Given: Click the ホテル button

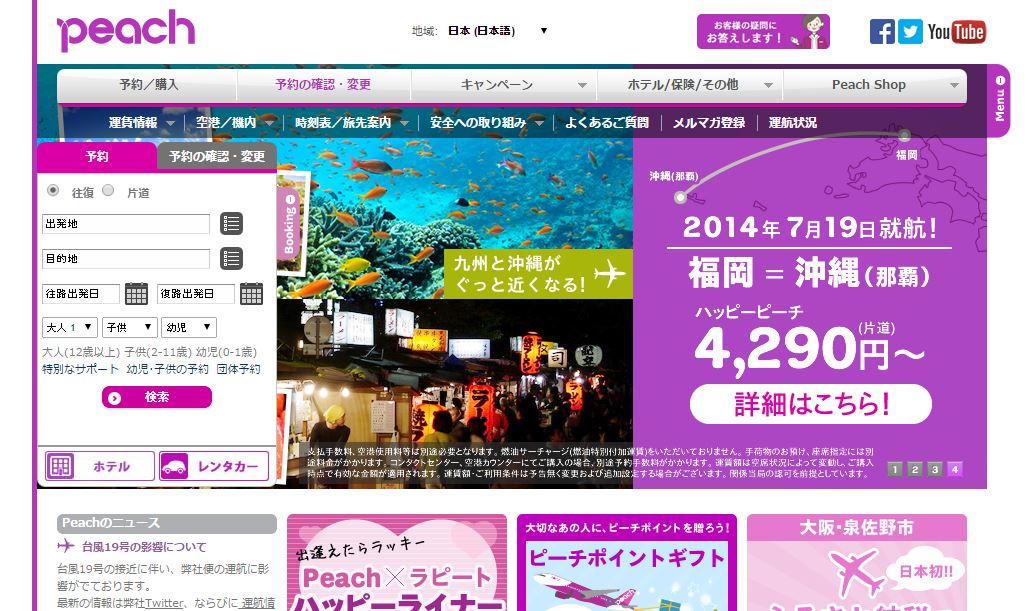Looking at the screenshot, I should pyautogui.click(x=100, y=466).
